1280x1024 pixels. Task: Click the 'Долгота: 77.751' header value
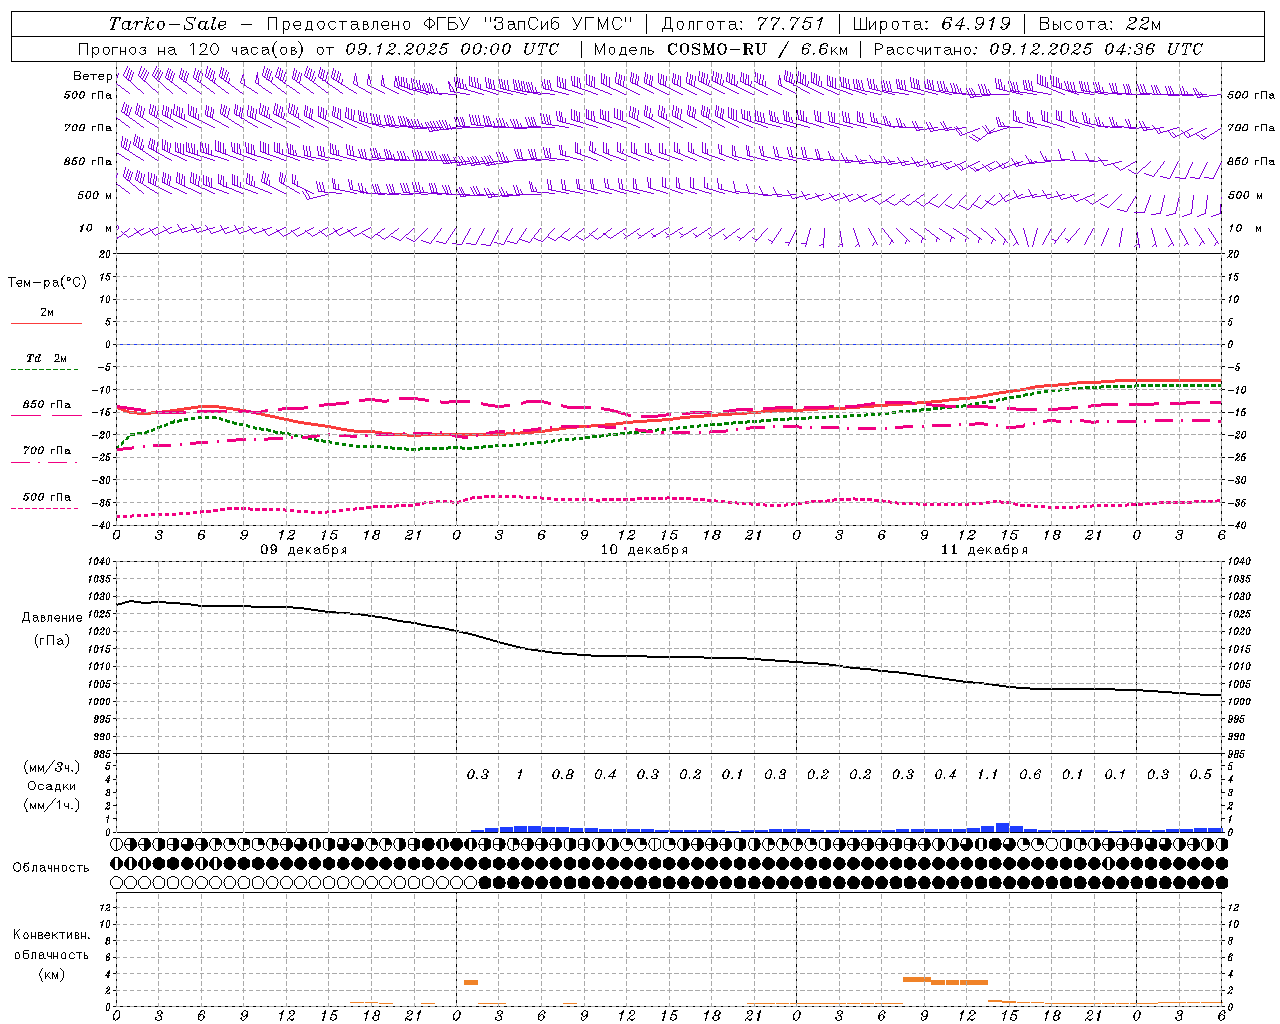743,24
